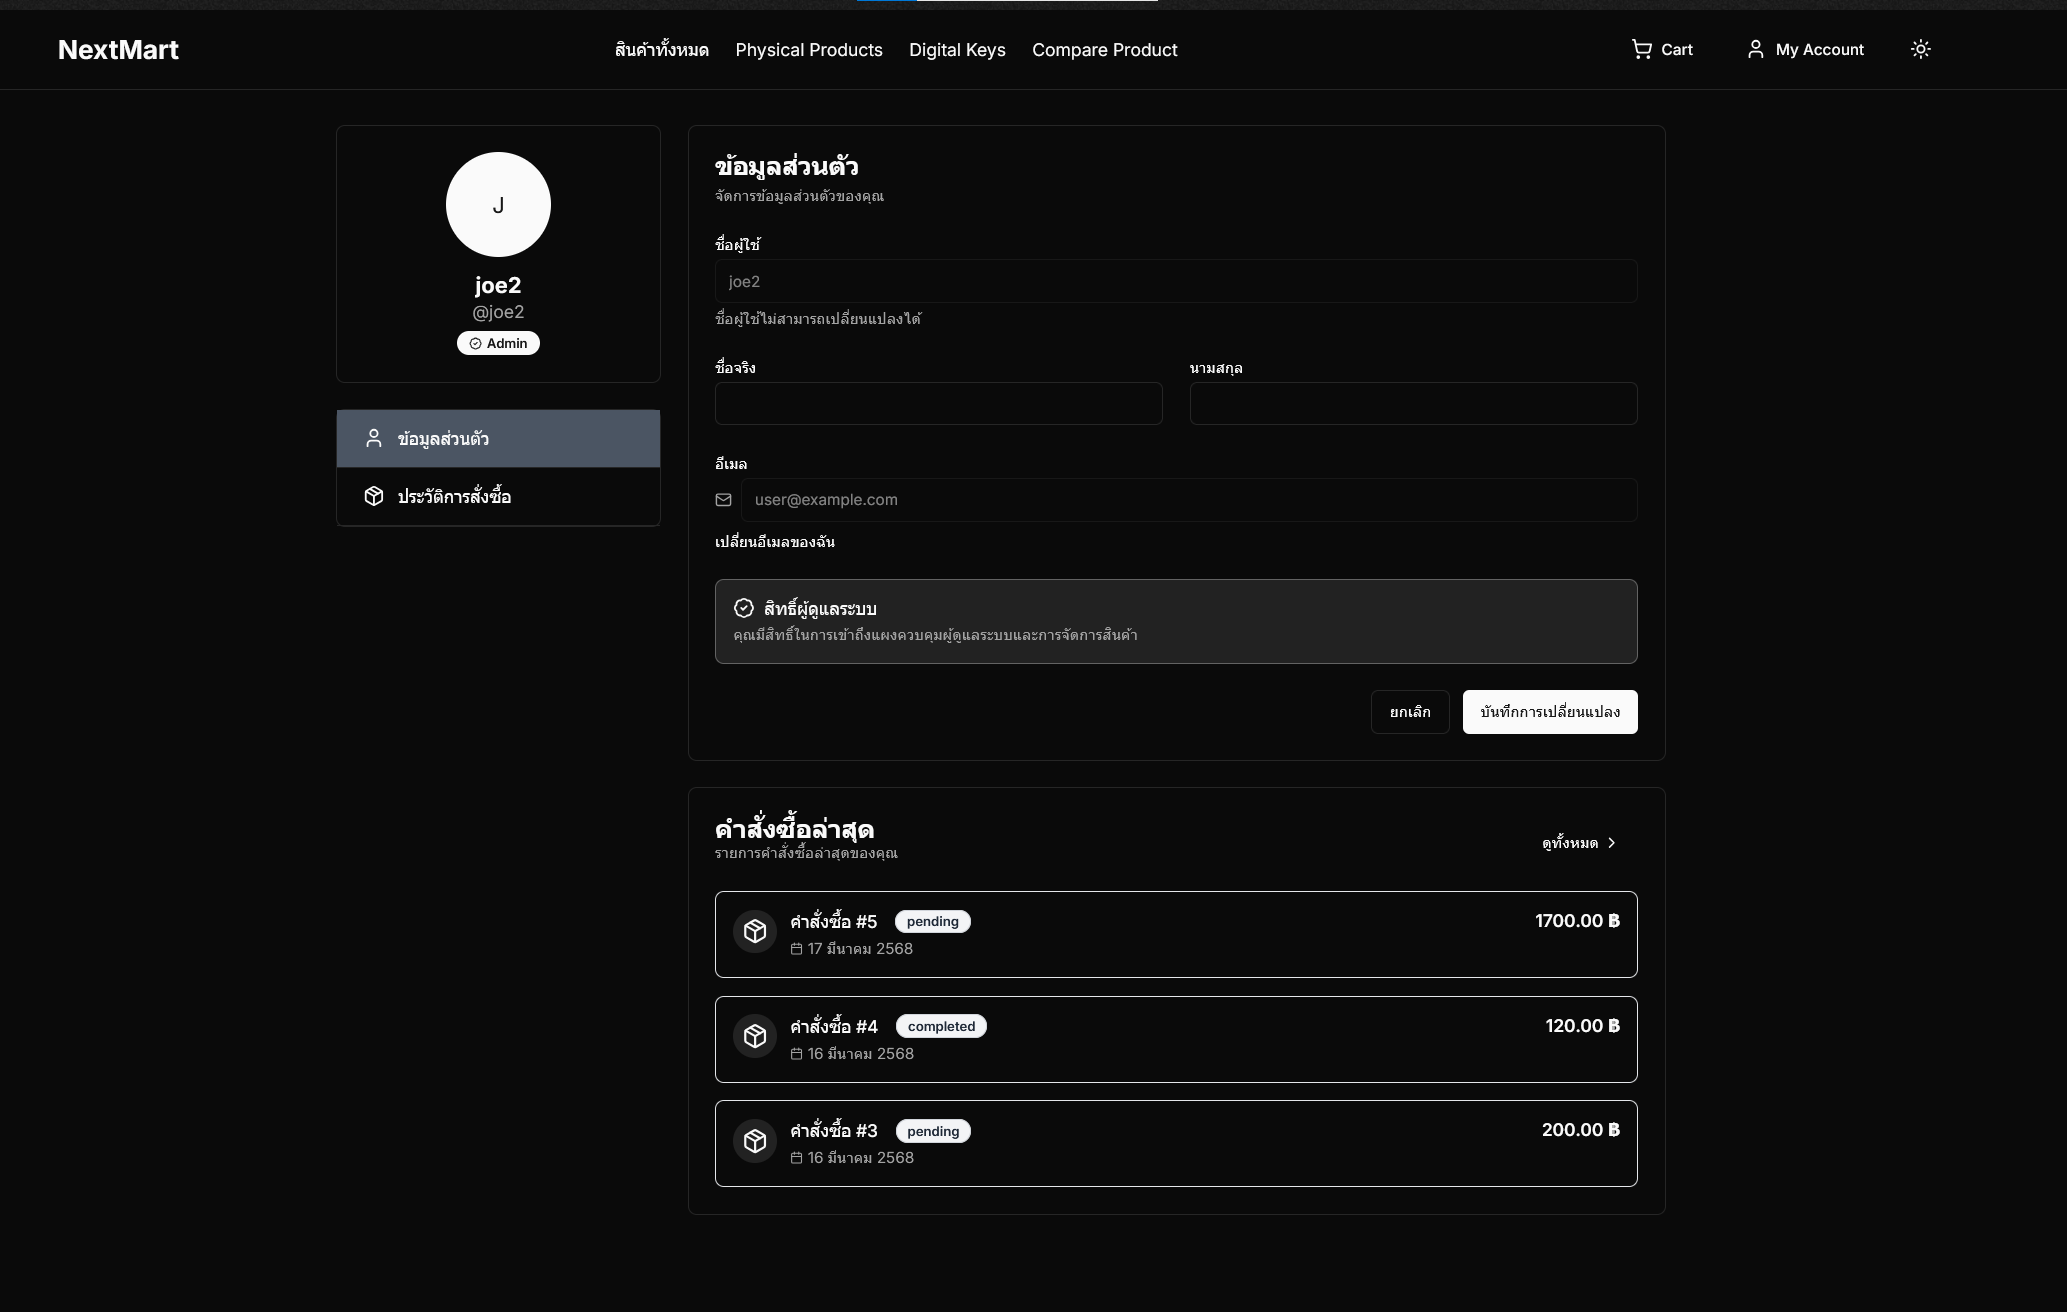Click package icon of order #4

tap(755, 1036)
